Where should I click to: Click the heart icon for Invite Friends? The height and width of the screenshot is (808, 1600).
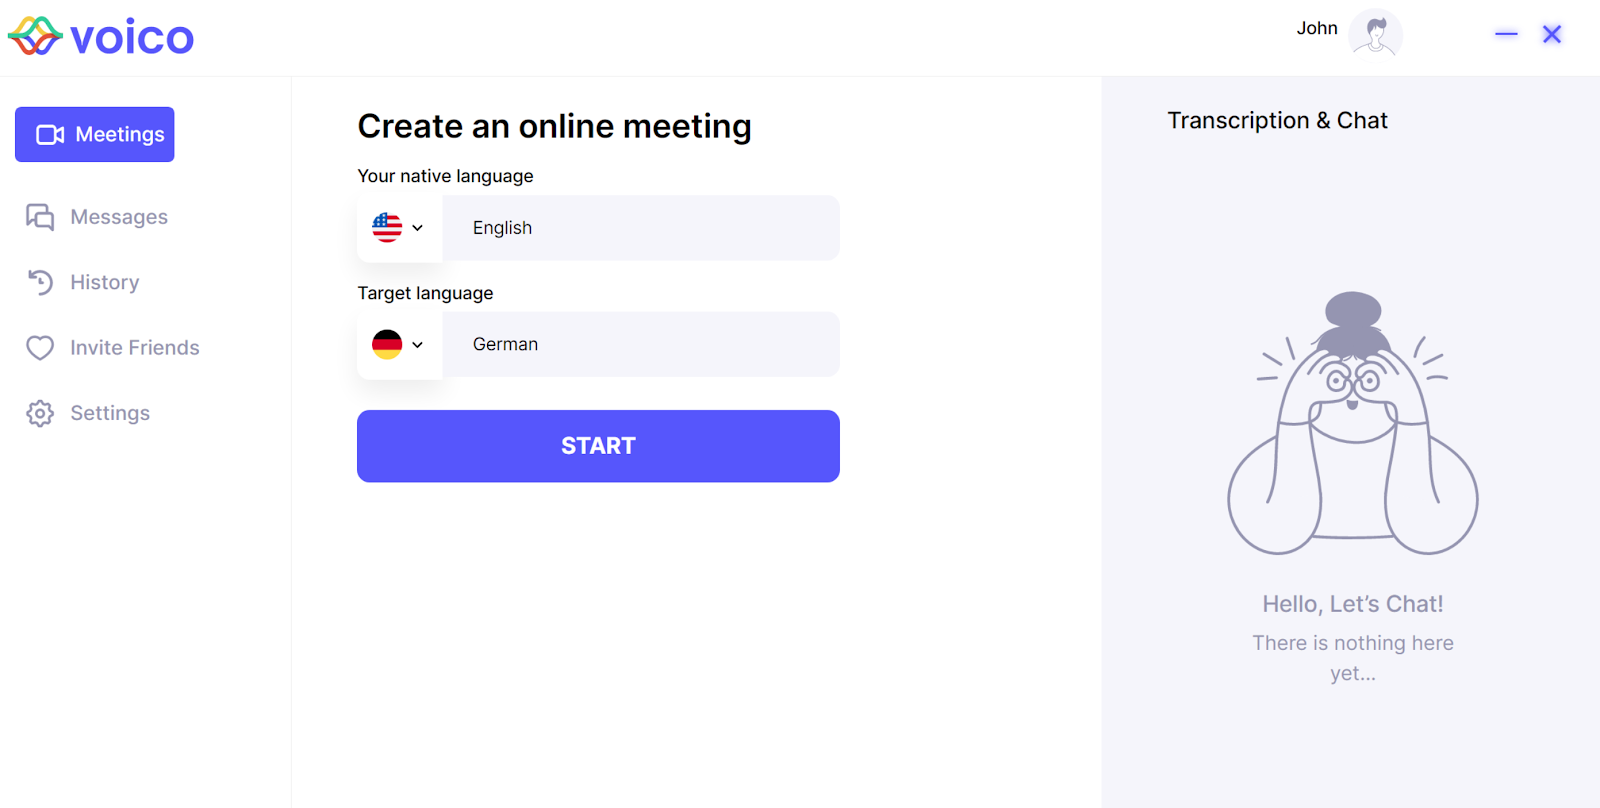[x=40, y=348]
